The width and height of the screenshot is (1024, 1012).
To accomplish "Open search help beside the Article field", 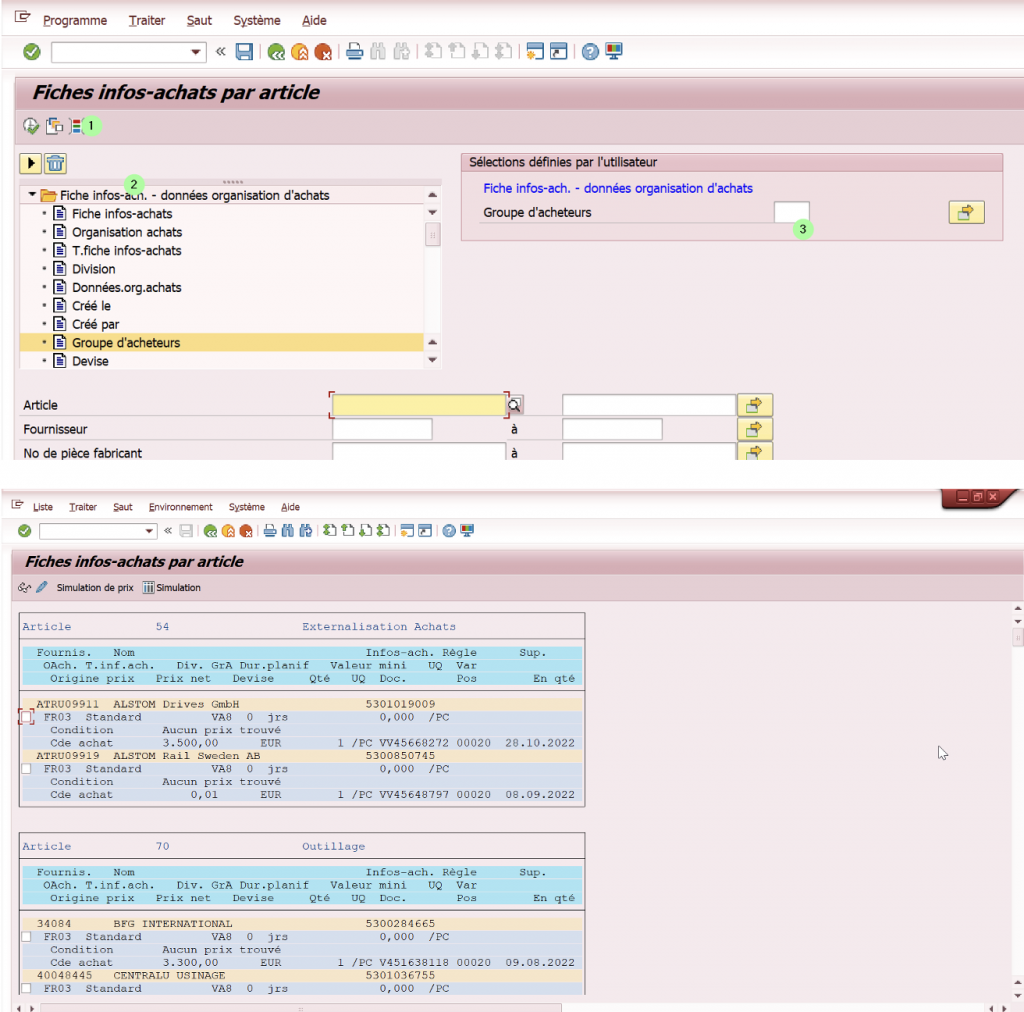I will pyautogui.click(x=516, y=405).
